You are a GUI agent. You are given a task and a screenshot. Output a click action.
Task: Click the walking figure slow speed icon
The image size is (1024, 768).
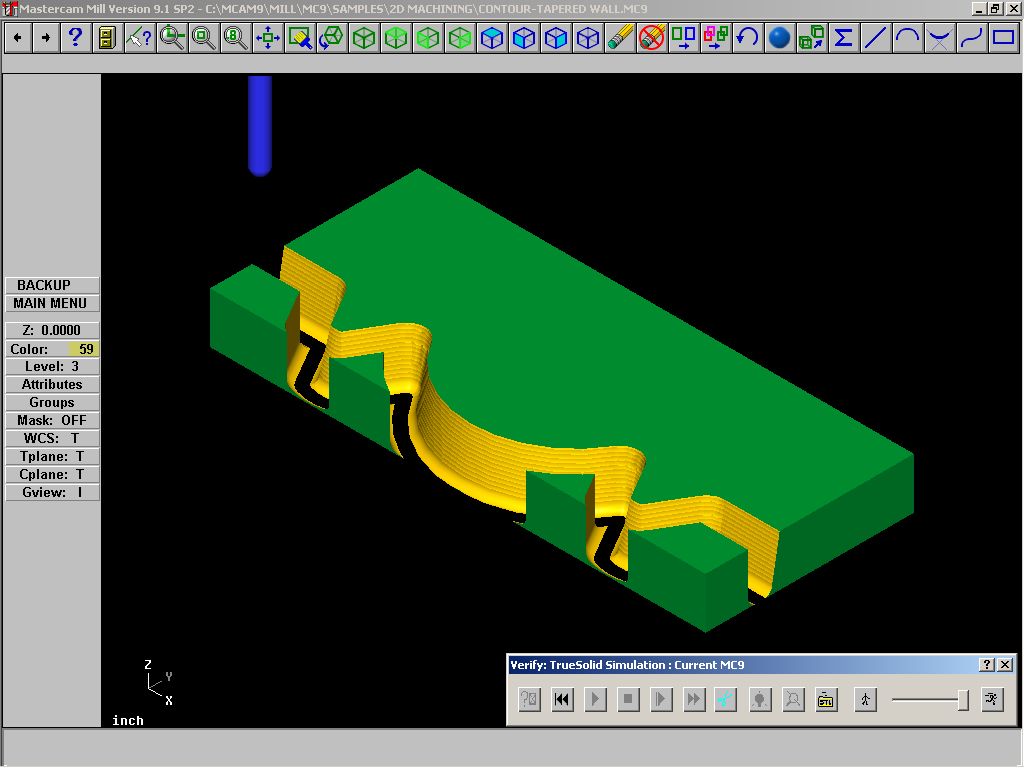click(x=865, y=700)
